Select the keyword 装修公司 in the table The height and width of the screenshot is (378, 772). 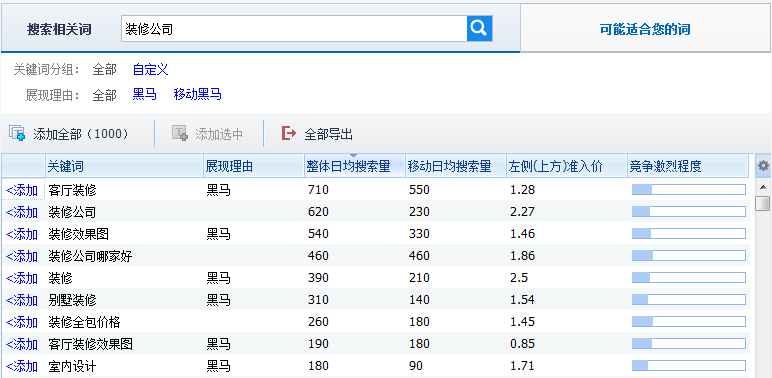pos(72,212)
